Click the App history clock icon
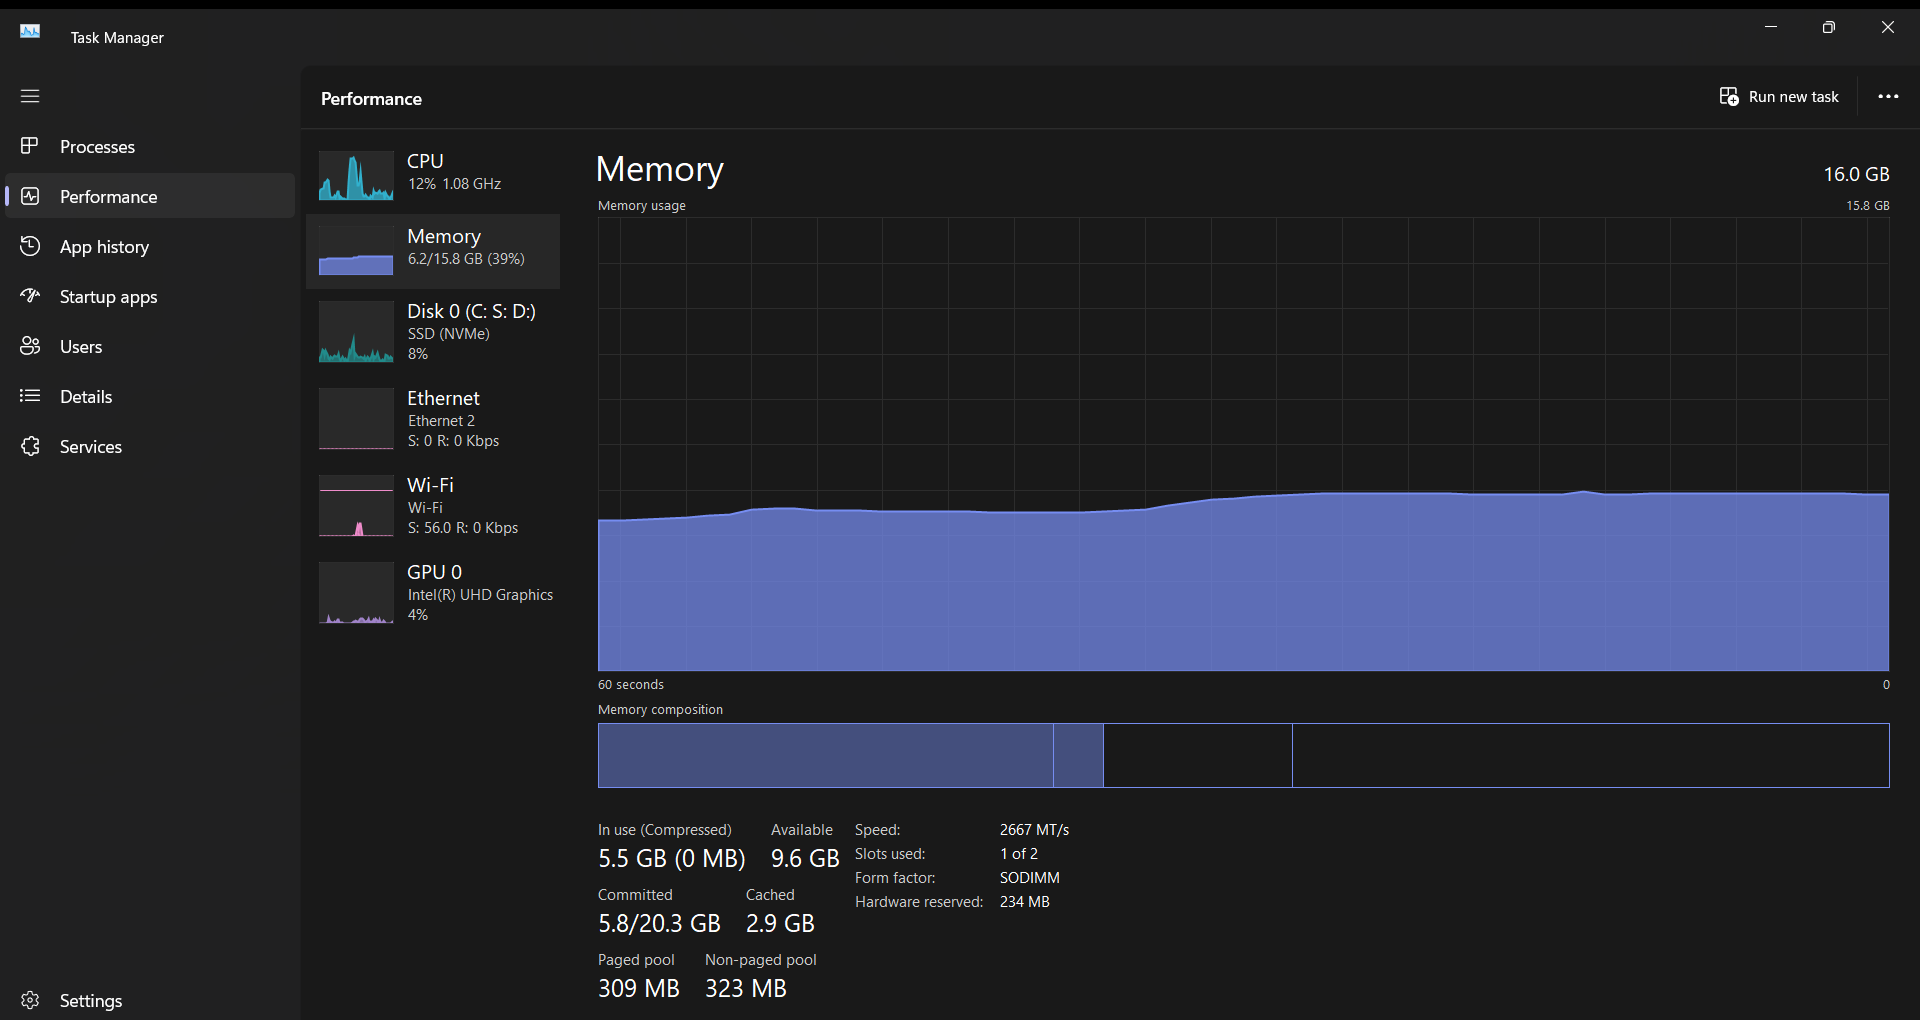Screen dimensions: 1920x1020 pos(30,246)
